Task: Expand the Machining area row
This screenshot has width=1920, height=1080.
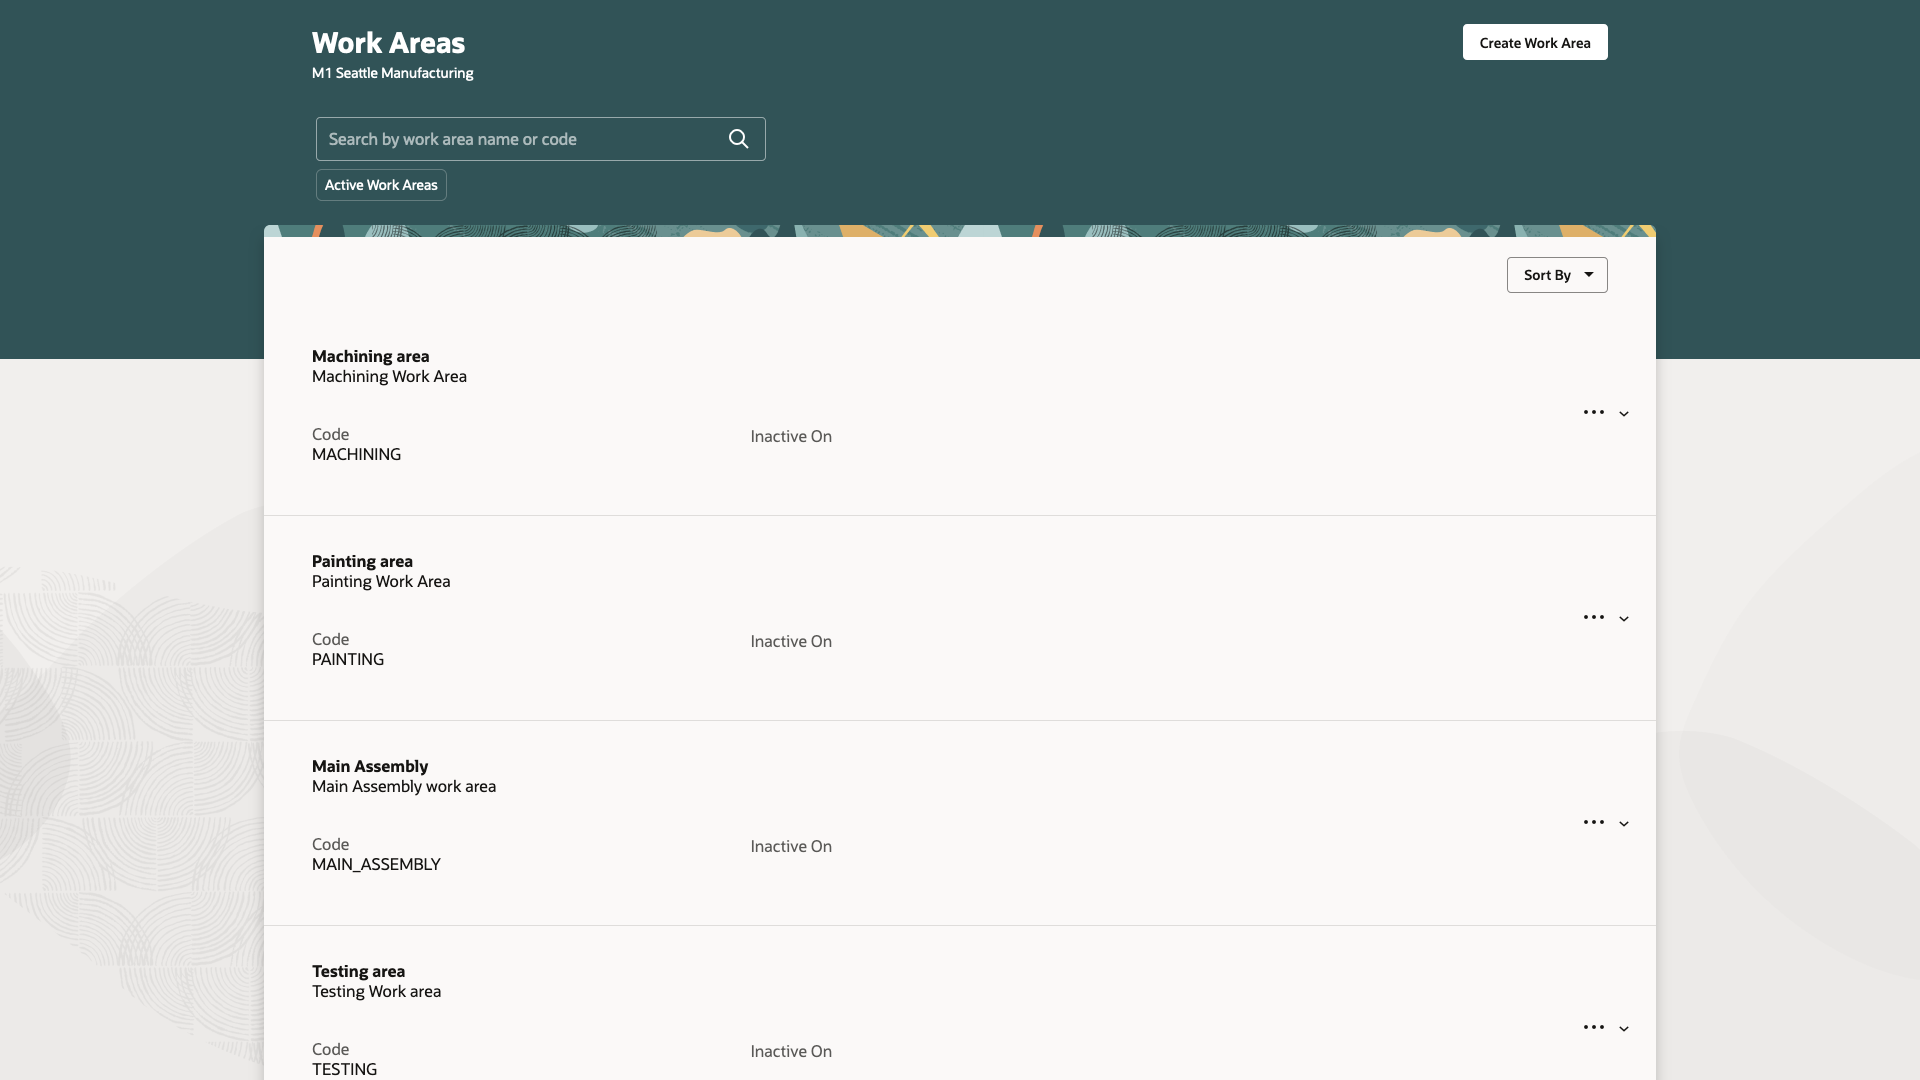Action: coord(1624,414)
